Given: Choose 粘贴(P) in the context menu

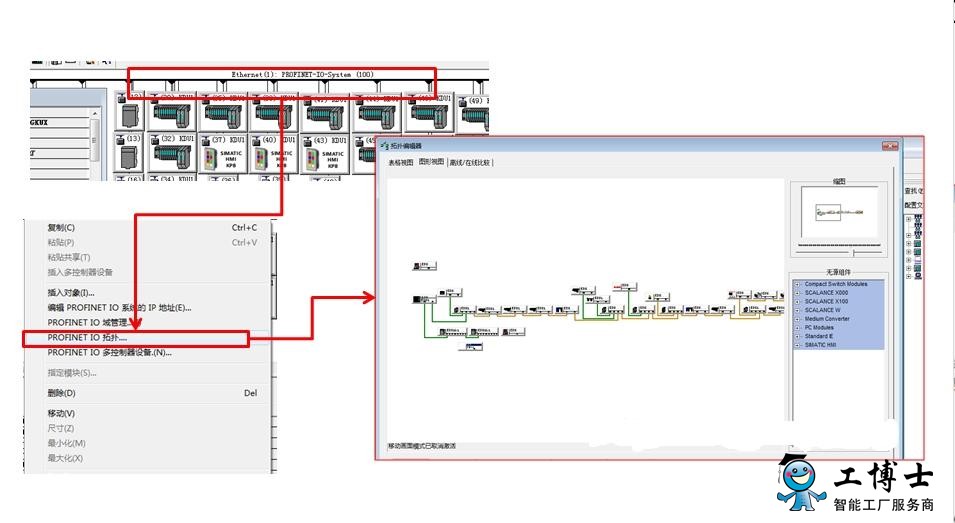Looking at the screenshot, I should 60,242.
